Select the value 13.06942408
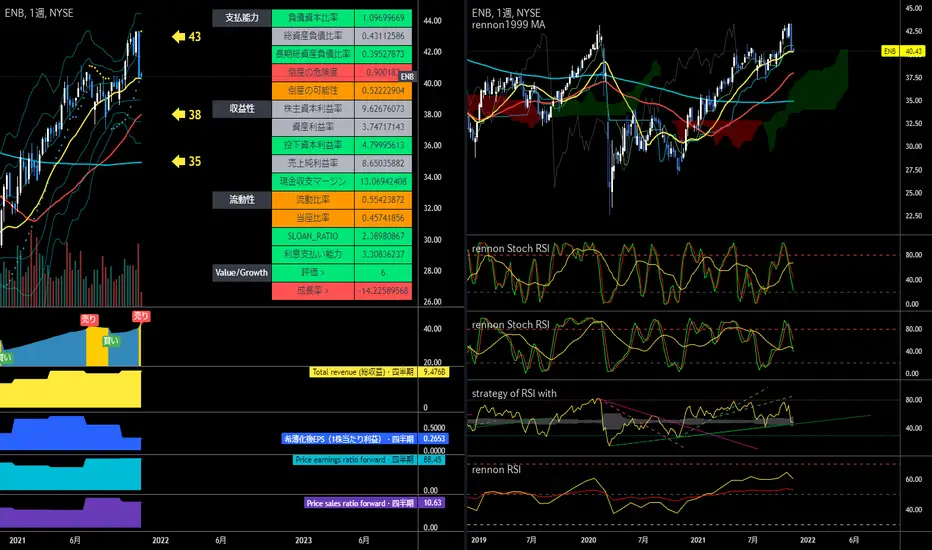The width and height of the screenshot is (932, 550). pyautogui.click(x=383, y=181)
